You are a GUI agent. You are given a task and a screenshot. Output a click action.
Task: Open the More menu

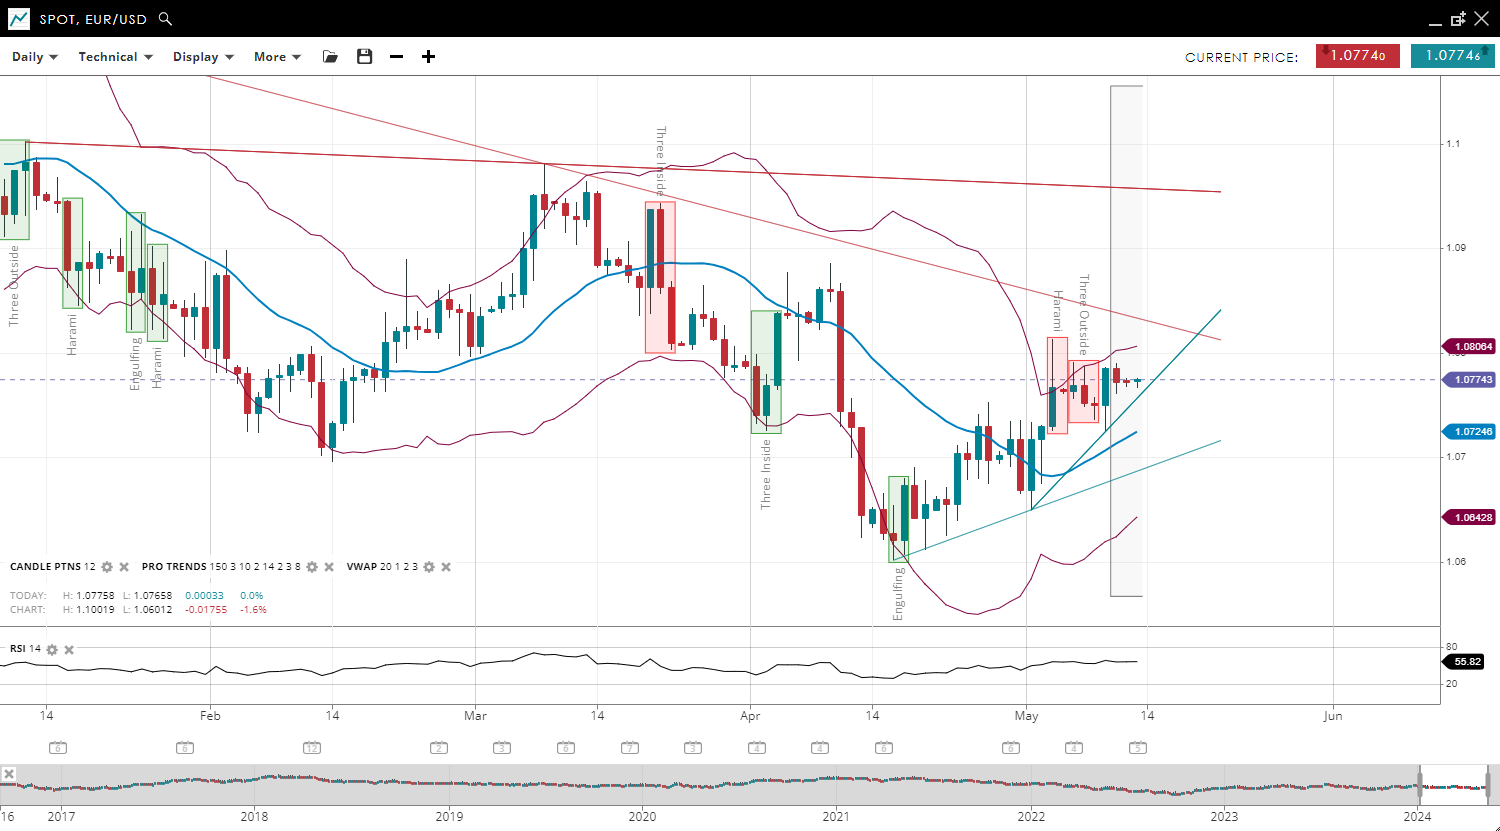click(x=277, y=57)
